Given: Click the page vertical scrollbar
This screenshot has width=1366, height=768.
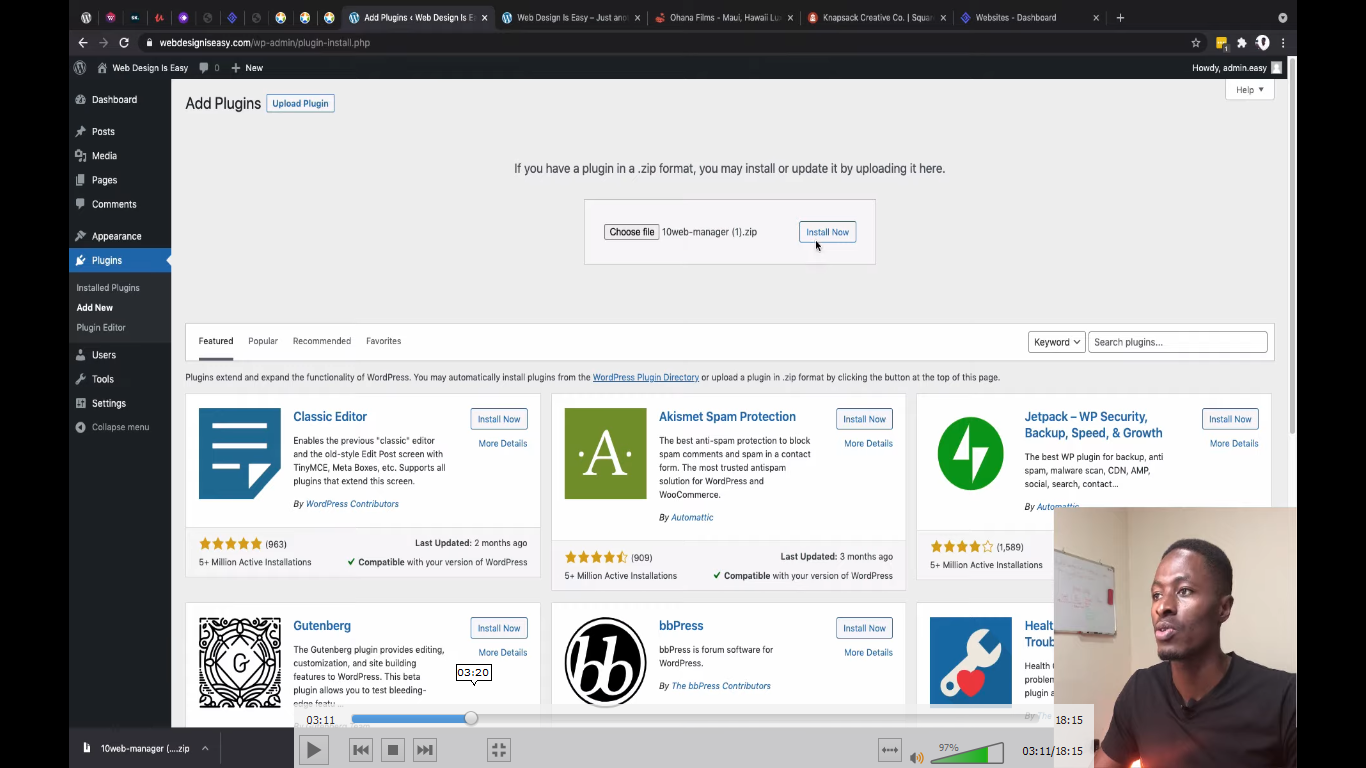Looking at the screenshot, I should click(x=1291, y=245).
